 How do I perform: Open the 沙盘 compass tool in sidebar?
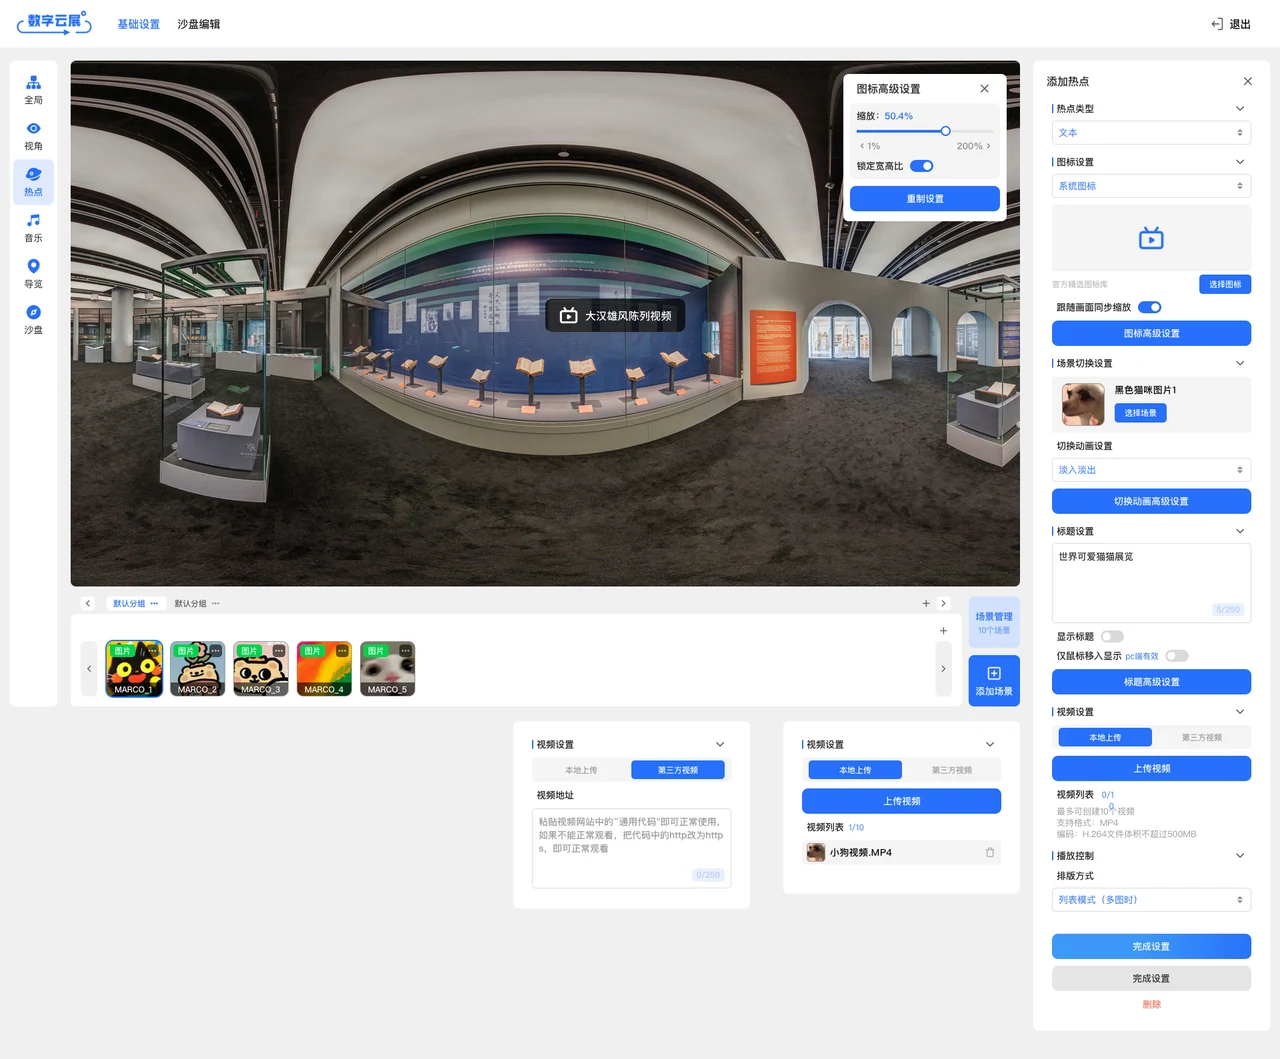(33, 319)
